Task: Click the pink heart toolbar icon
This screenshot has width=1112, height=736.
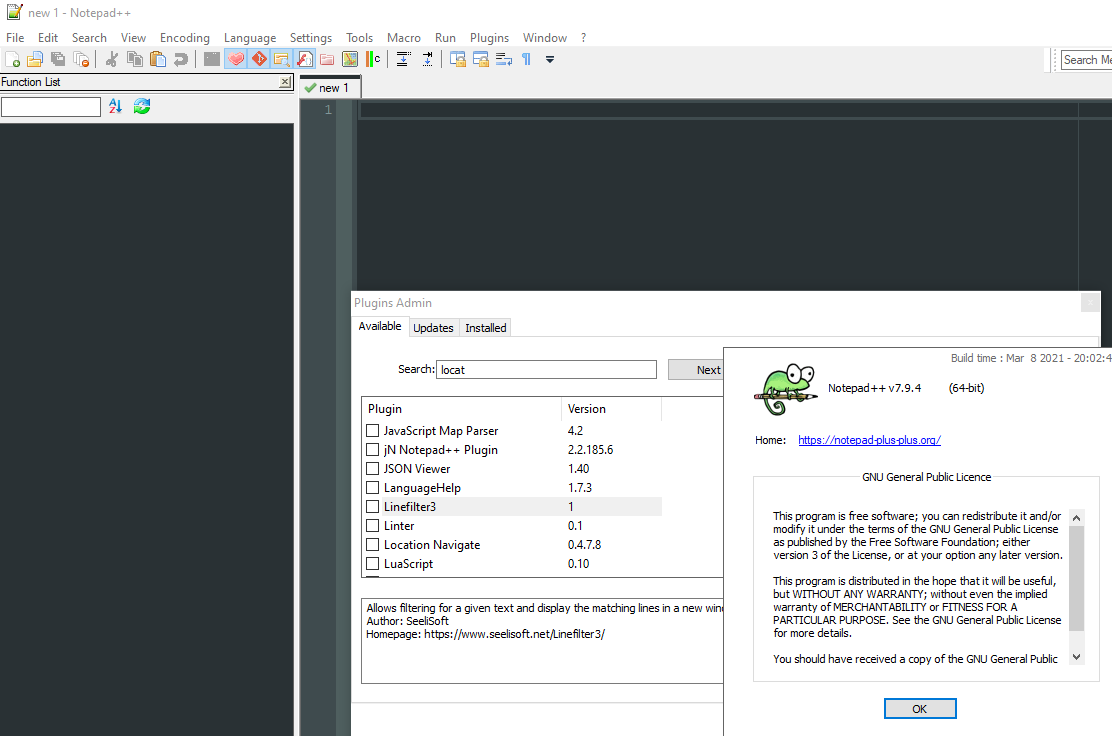Action: click(235, 59)
